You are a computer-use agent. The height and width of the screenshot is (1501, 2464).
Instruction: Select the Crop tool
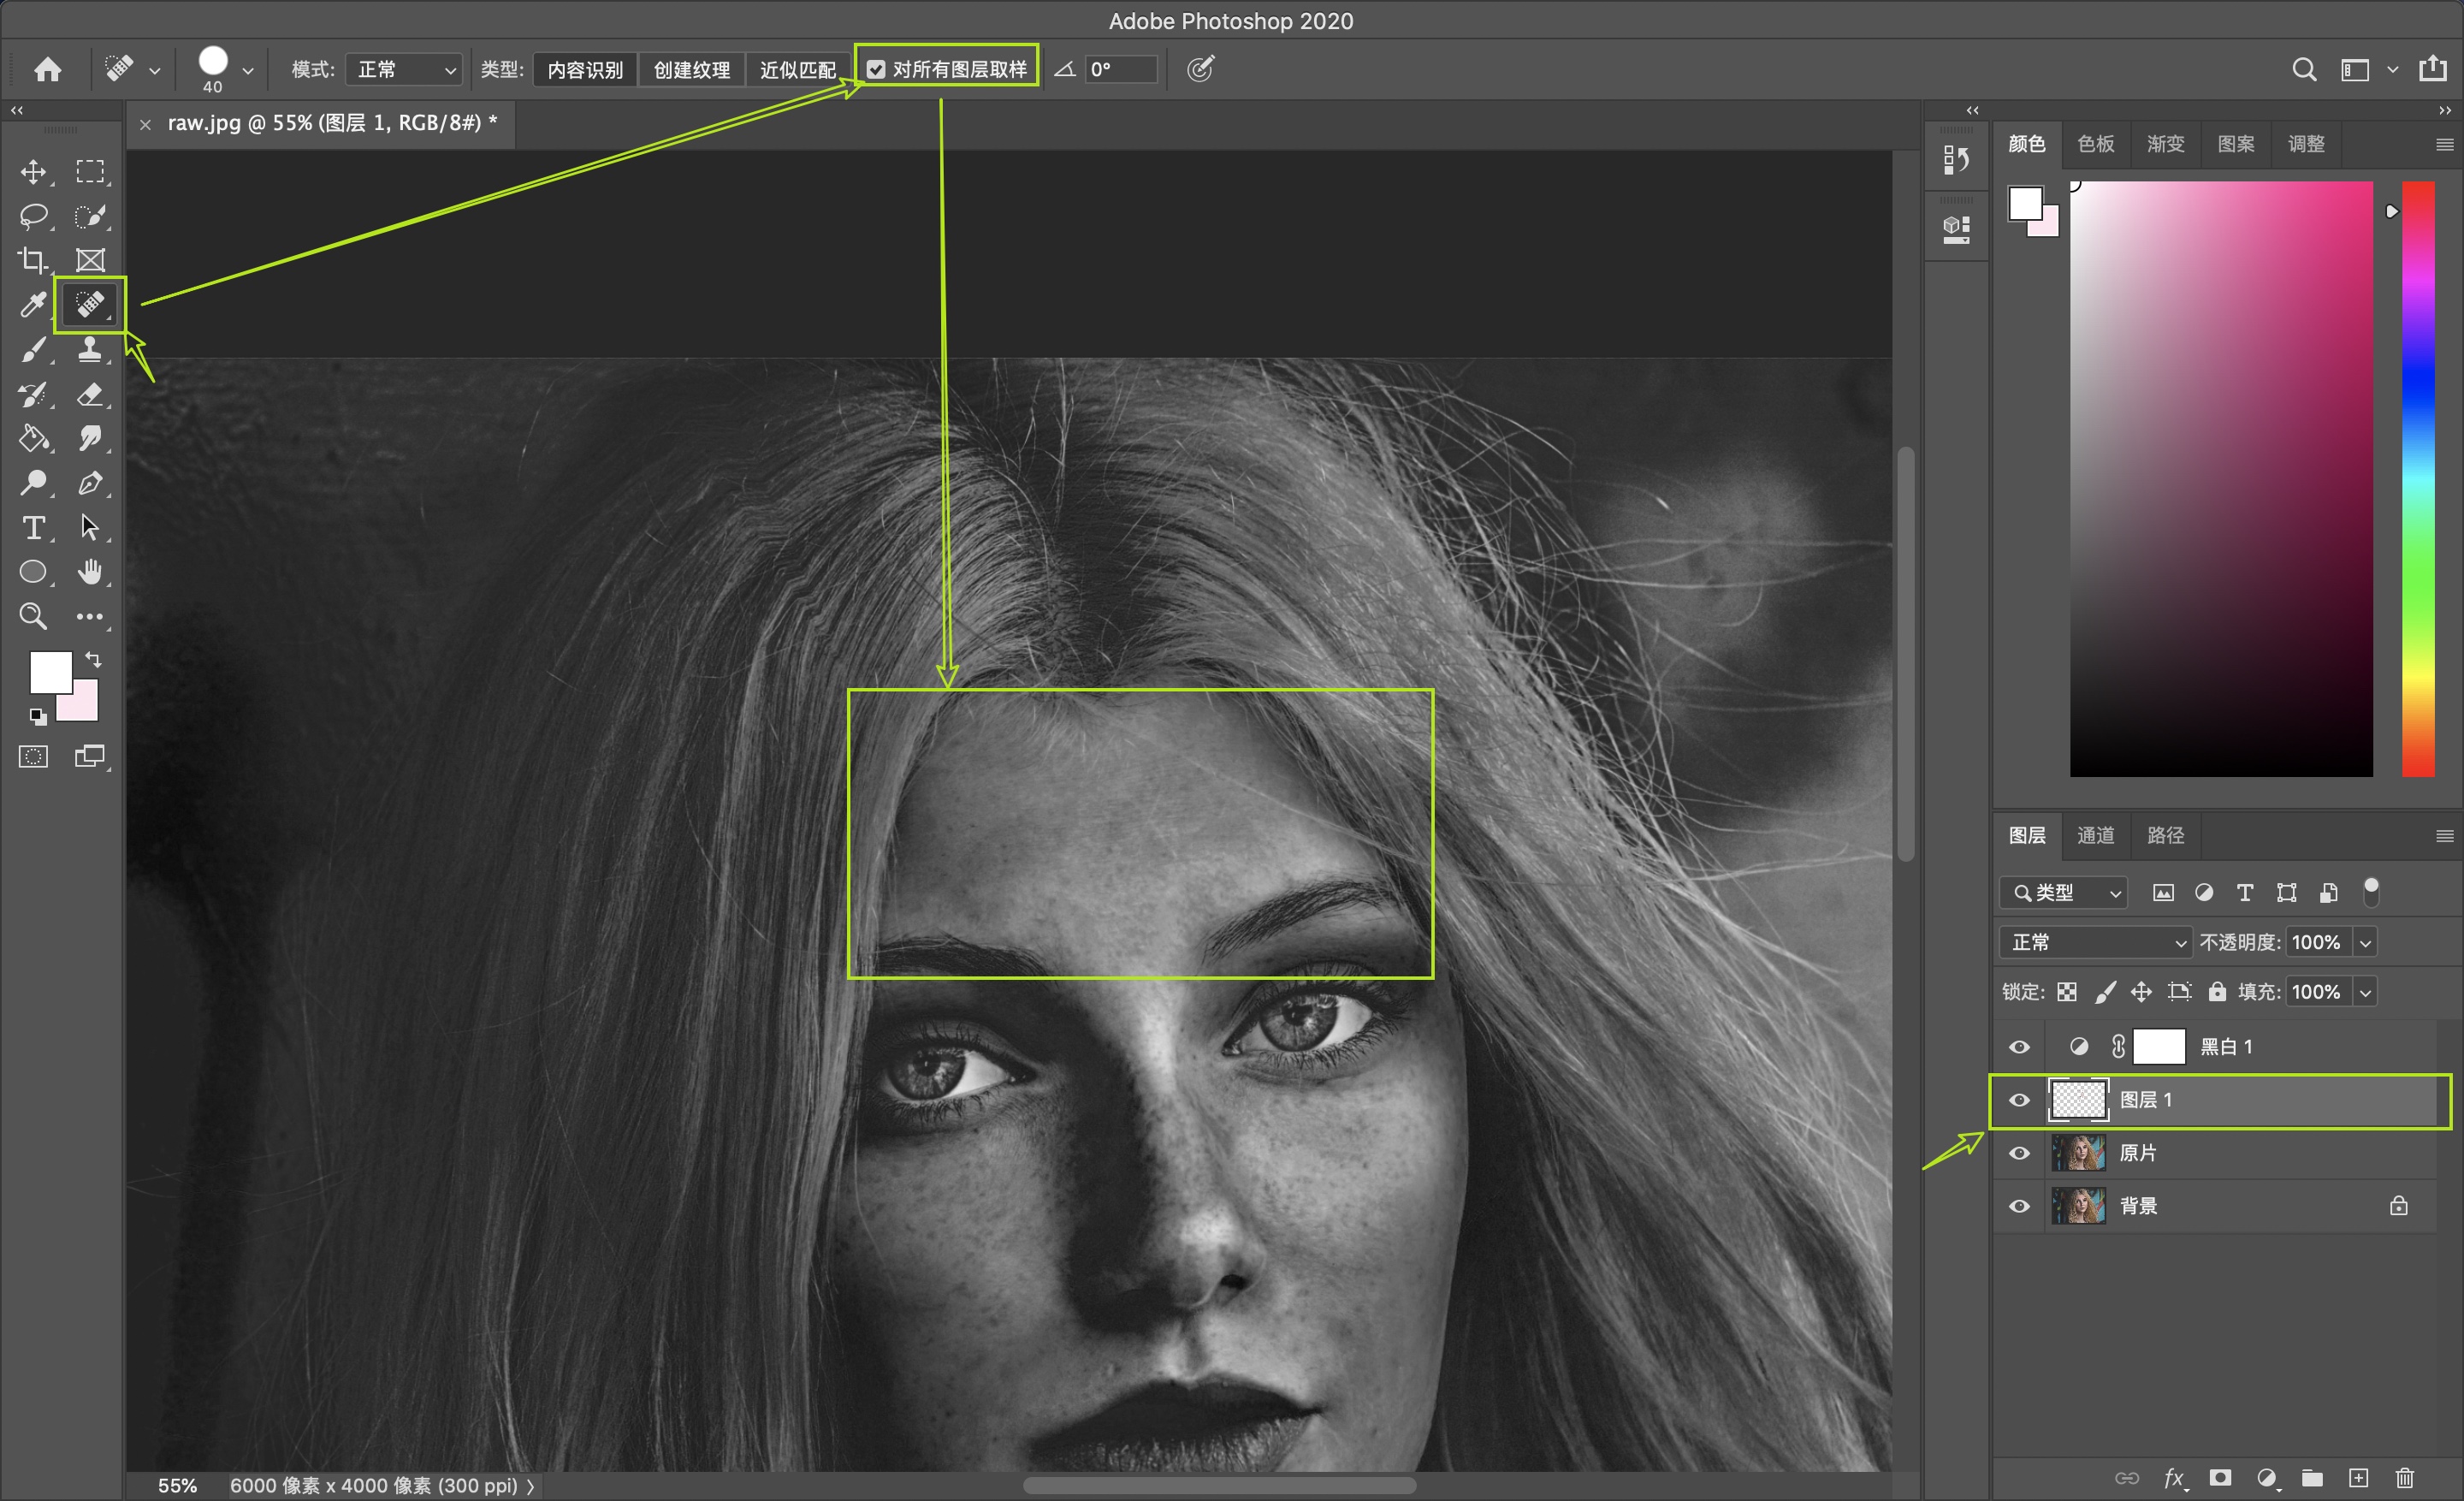33,260
